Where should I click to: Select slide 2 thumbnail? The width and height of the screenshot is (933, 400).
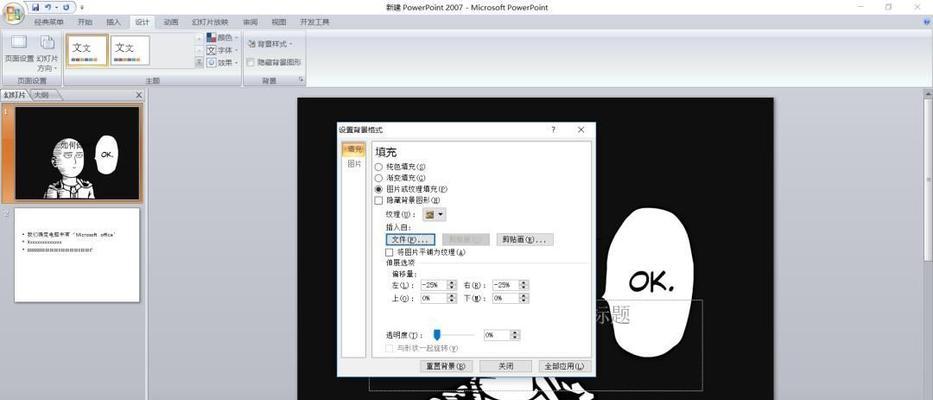point(77,255)
